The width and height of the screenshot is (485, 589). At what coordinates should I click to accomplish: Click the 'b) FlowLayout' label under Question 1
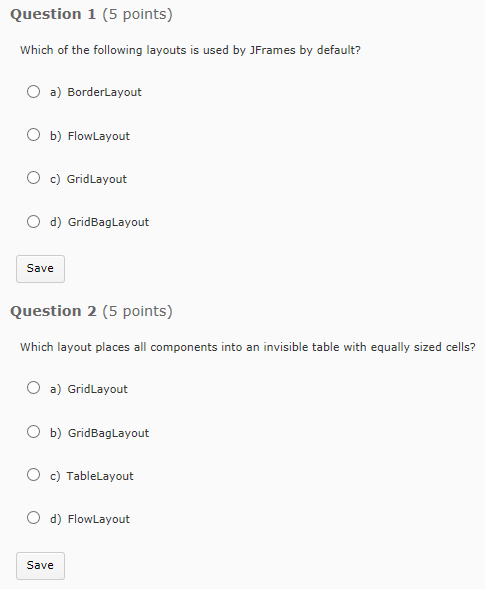(x=90, y=136)
